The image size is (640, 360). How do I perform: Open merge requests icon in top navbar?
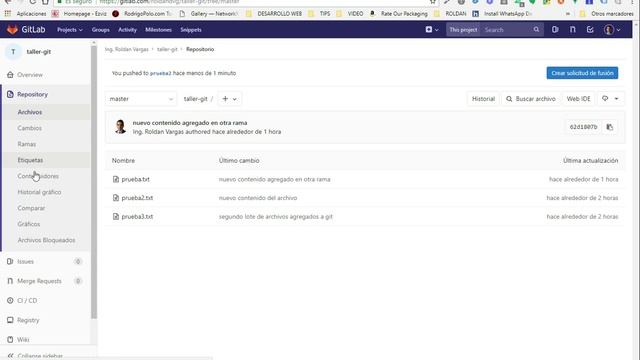pyautogui.click(x=573, y=29)
